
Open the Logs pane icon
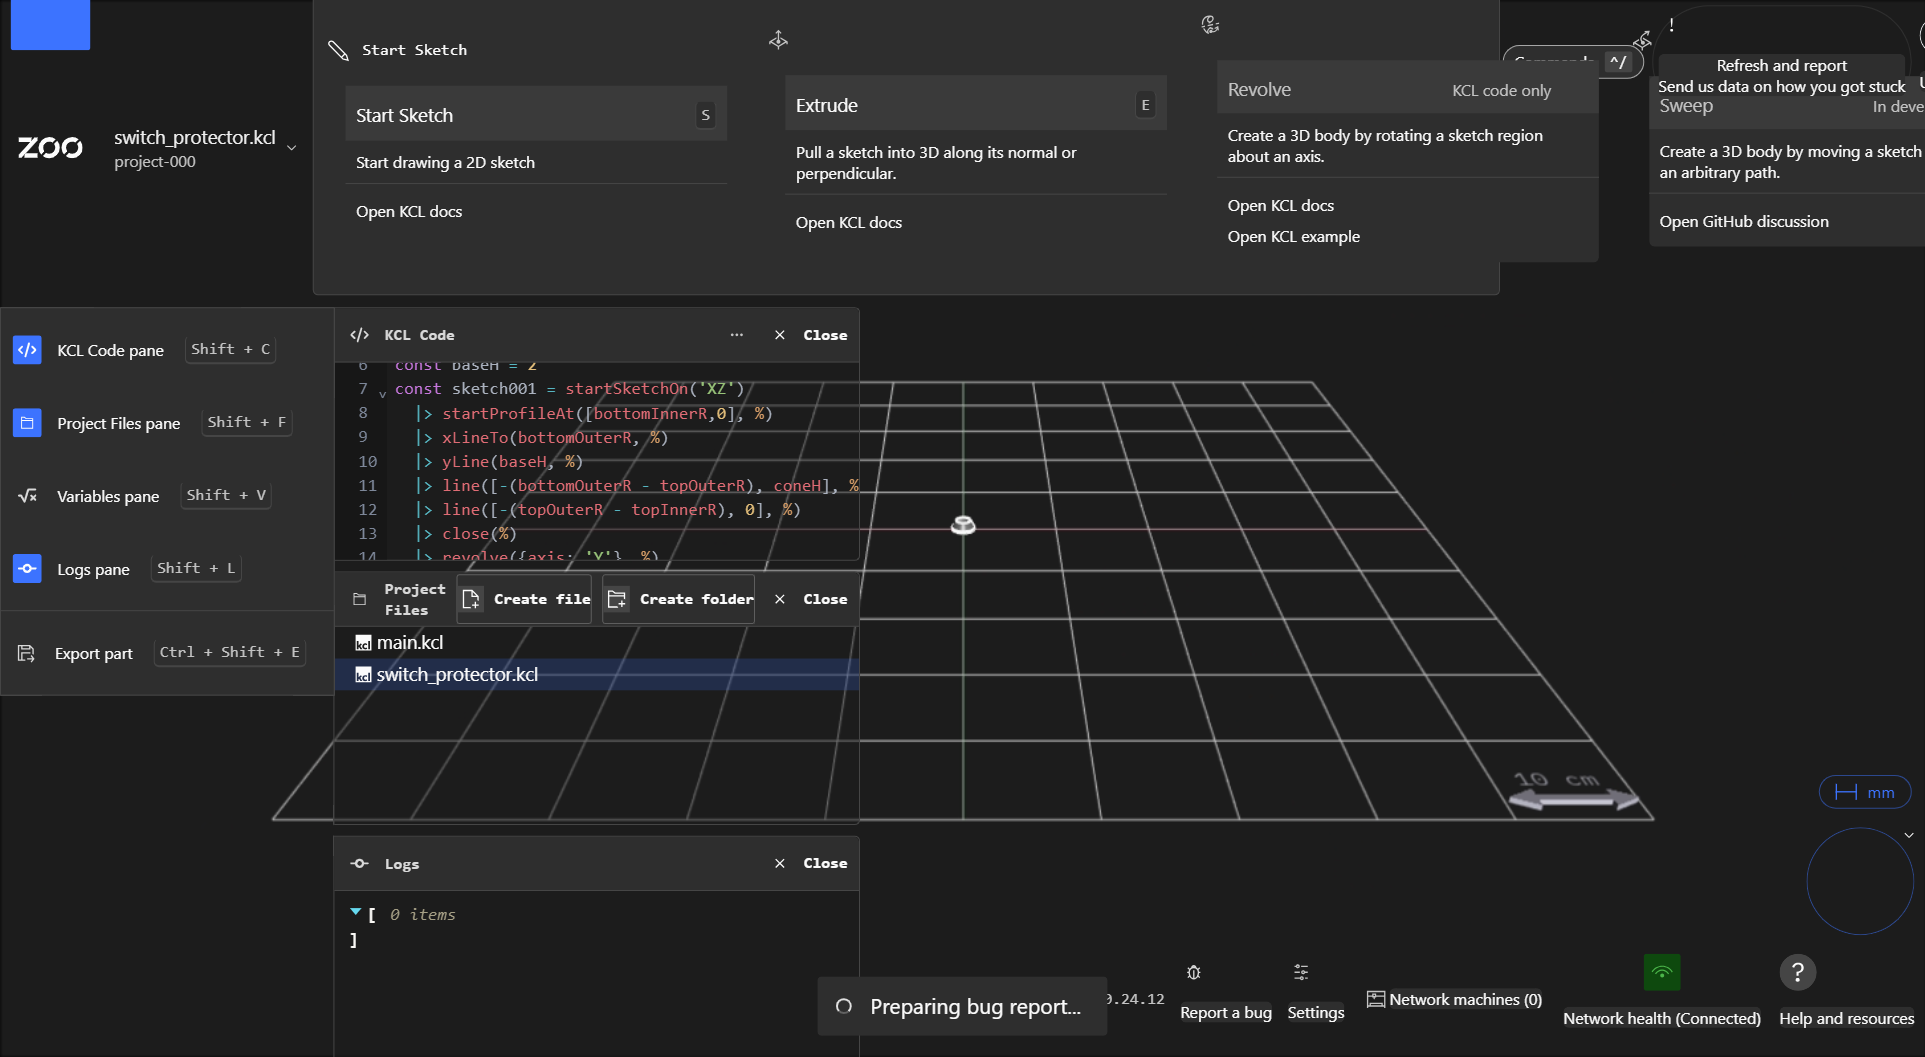coord(27,568)
